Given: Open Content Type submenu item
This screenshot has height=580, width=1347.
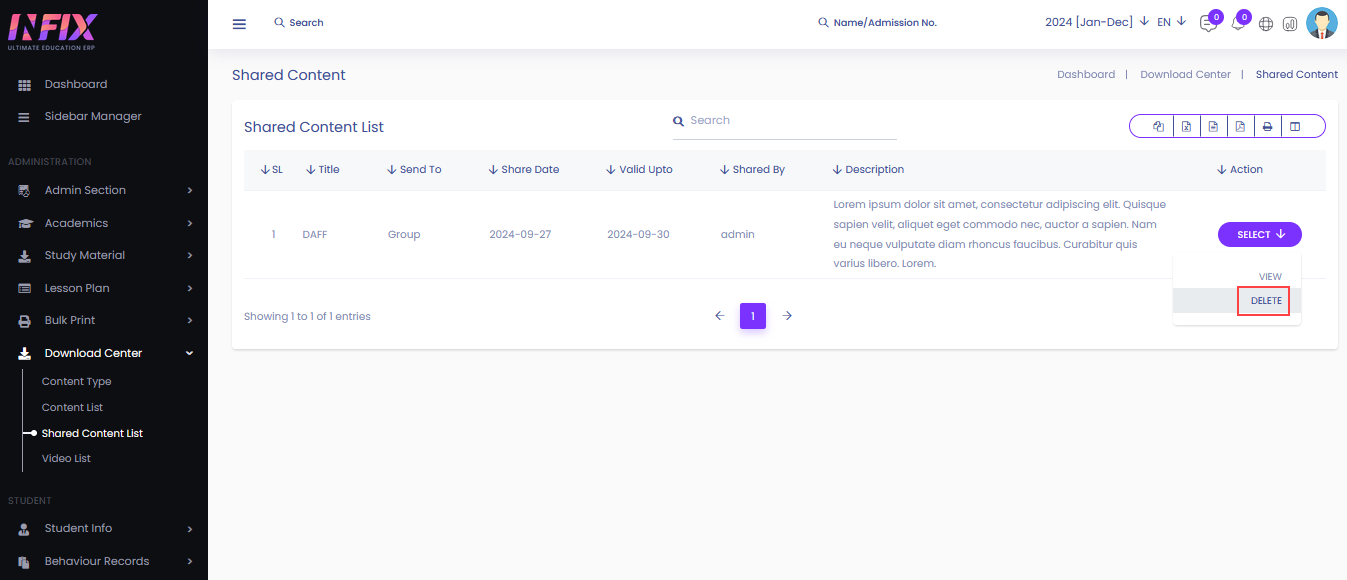Looking at the screenshot, I should pyautogui.click(x=77, y=382).
